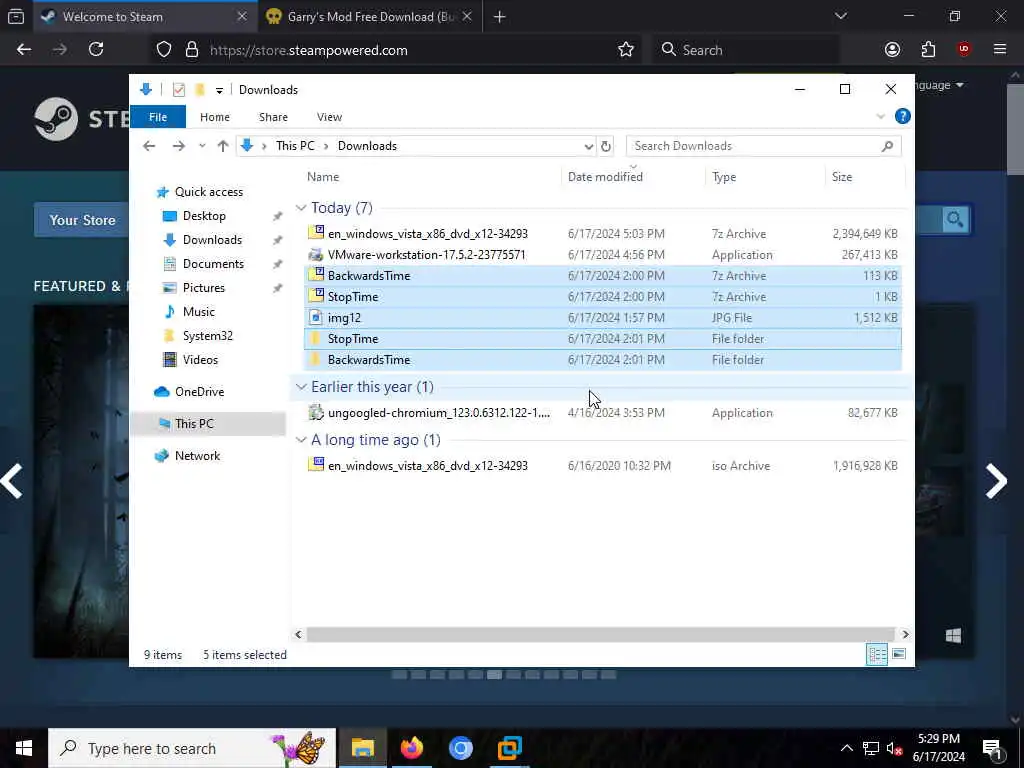Screen dimensions: 1024x768
Task: Select the StopTime file folder
Action: point(603,339)
